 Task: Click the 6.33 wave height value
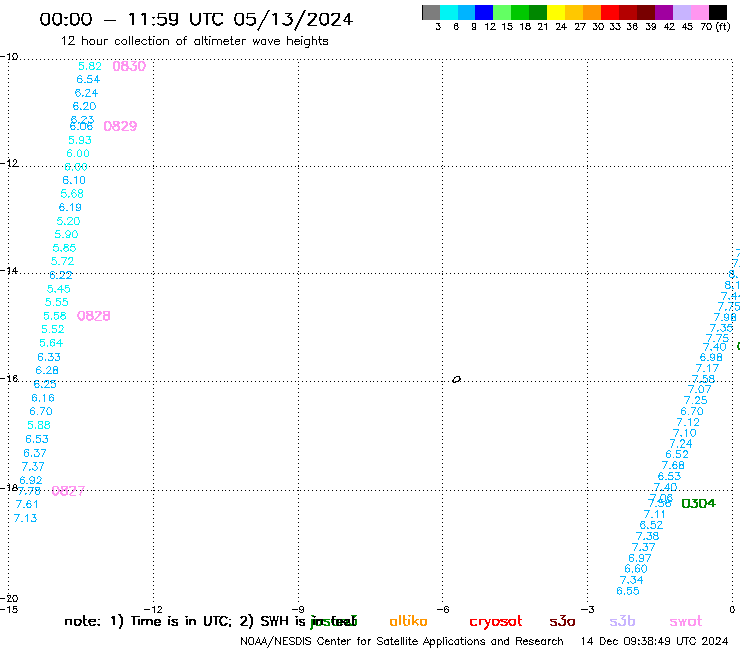[x=49, y=357]
